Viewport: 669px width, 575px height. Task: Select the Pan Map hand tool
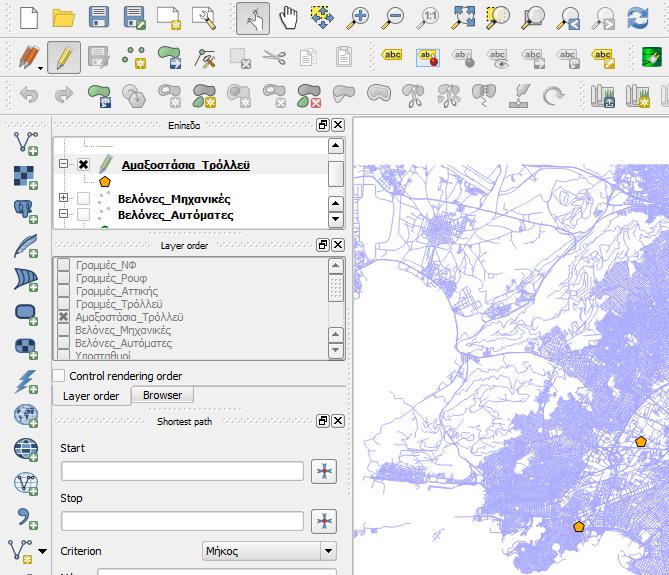288,18
